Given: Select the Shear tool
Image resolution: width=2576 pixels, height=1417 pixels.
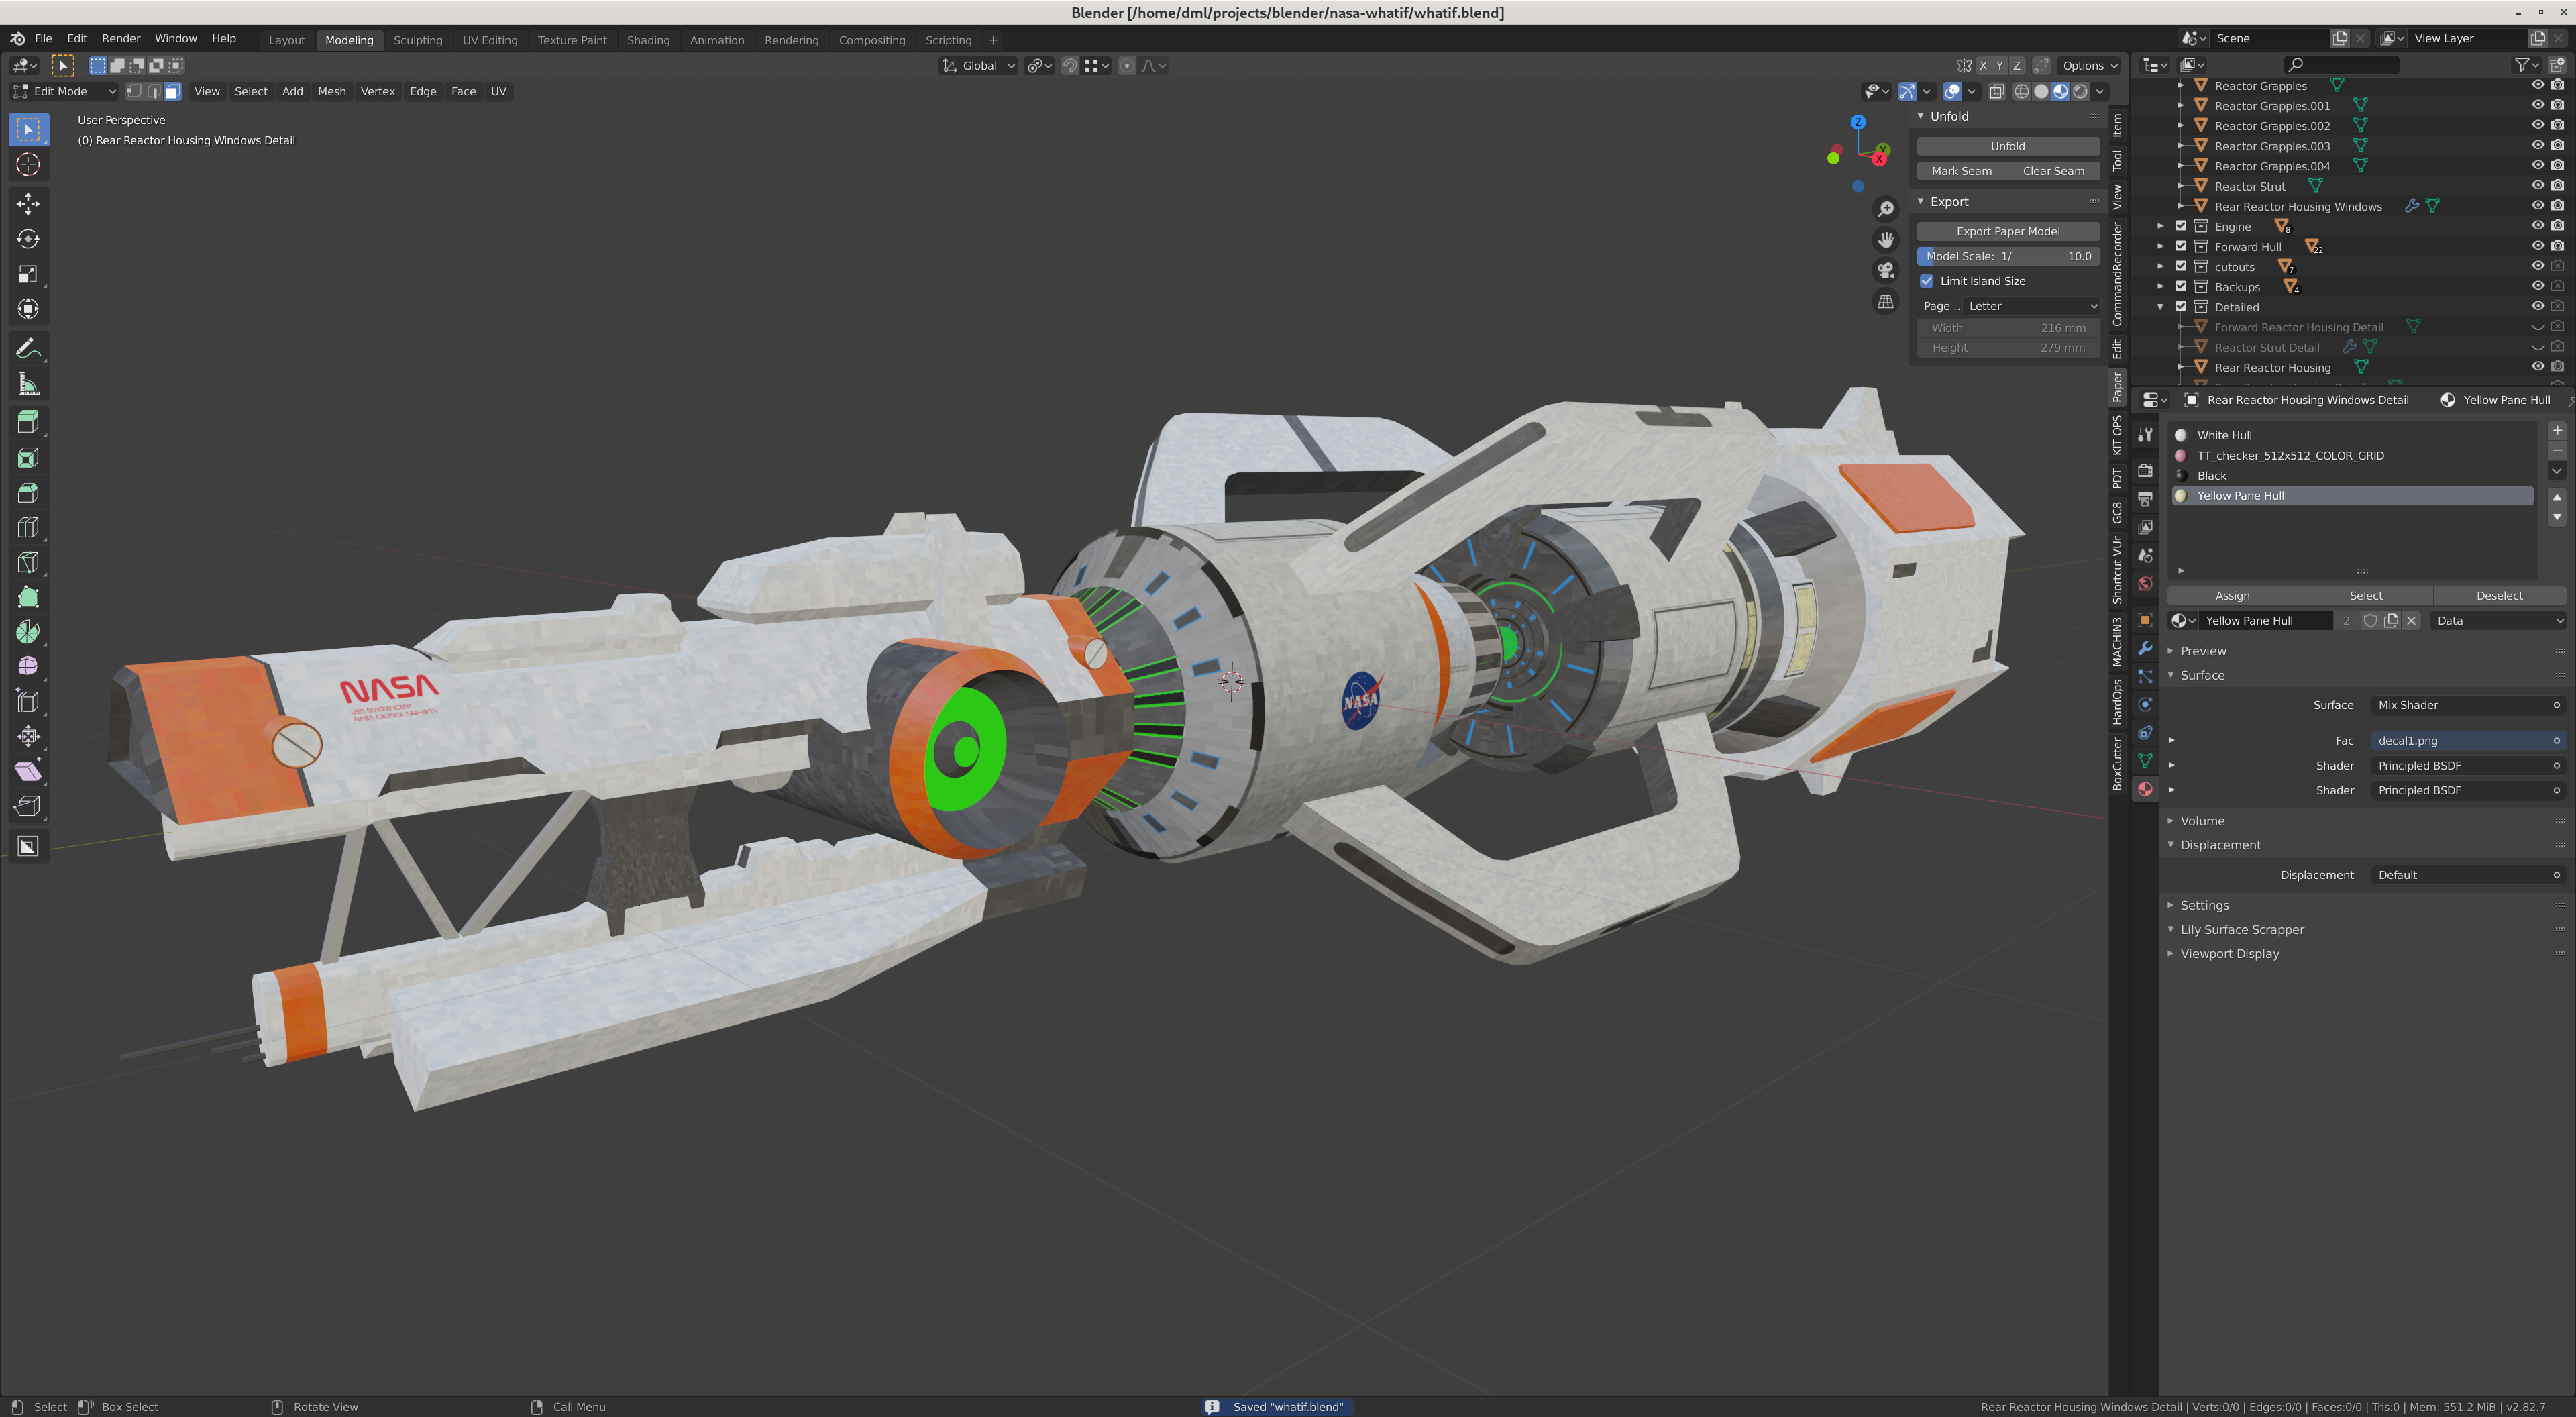Looking at the screenshot, I should click(28, 771).
